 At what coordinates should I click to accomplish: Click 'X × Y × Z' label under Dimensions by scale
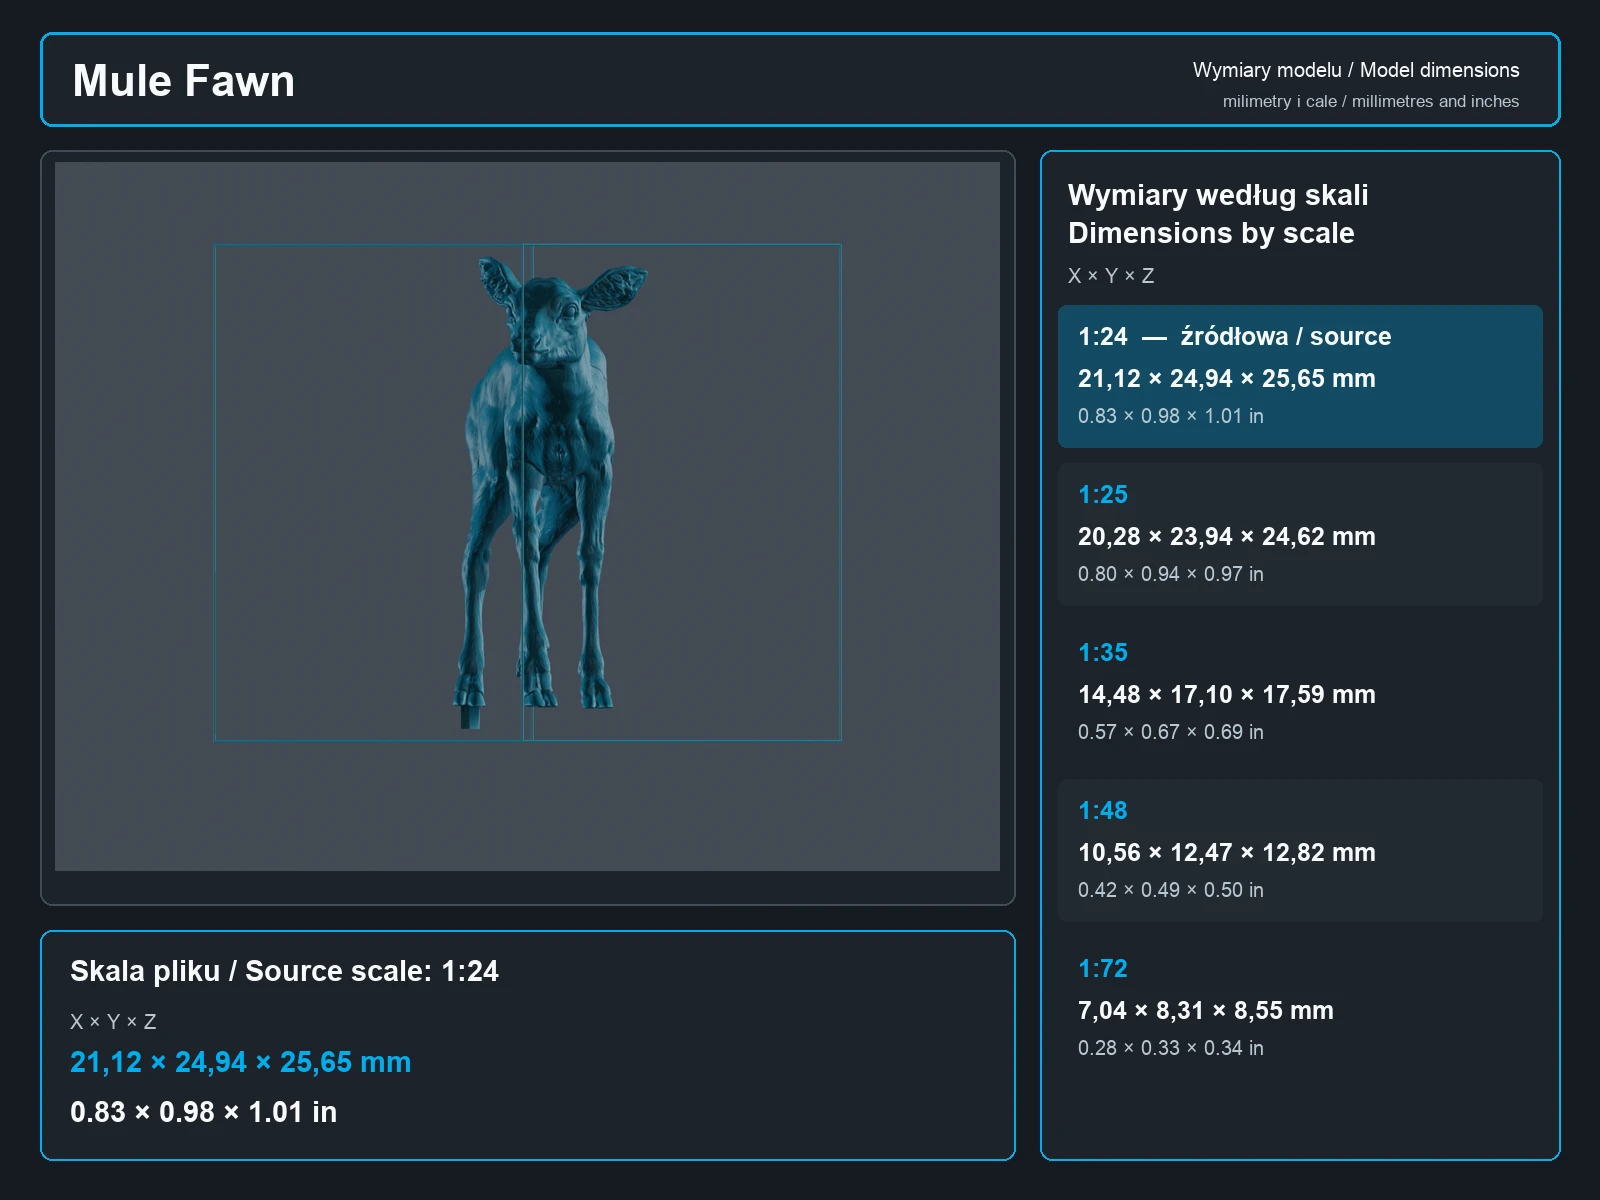pyautogui.click(x=1111, y=276)
